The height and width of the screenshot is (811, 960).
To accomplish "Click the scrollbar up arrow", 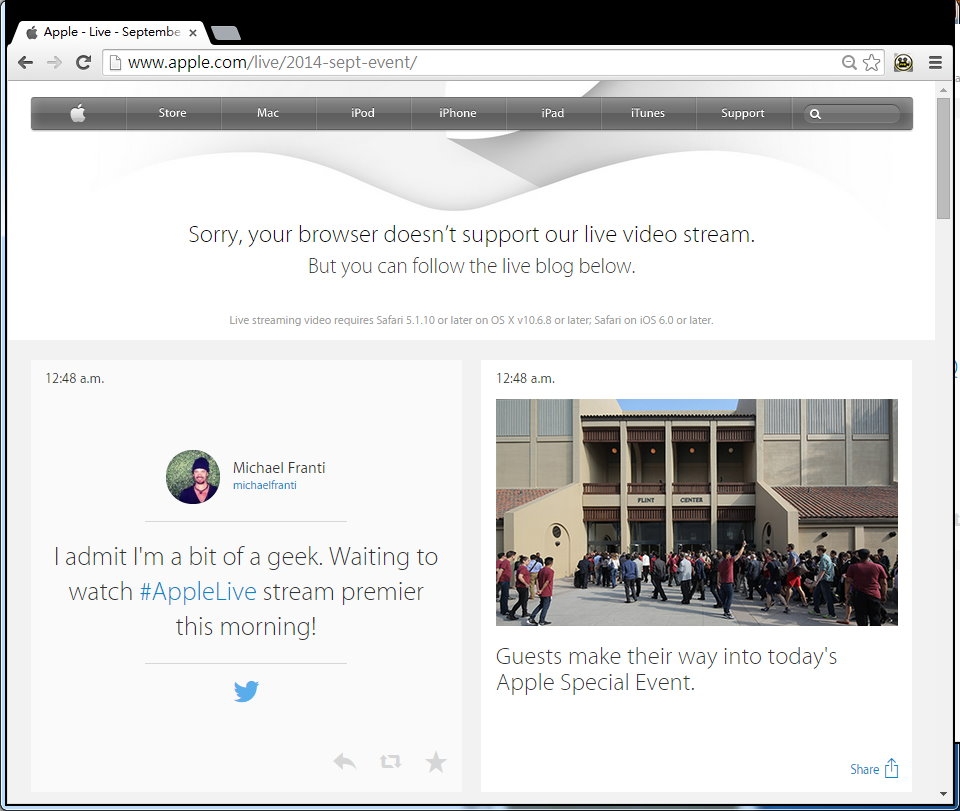I will (x=943, y=90).
